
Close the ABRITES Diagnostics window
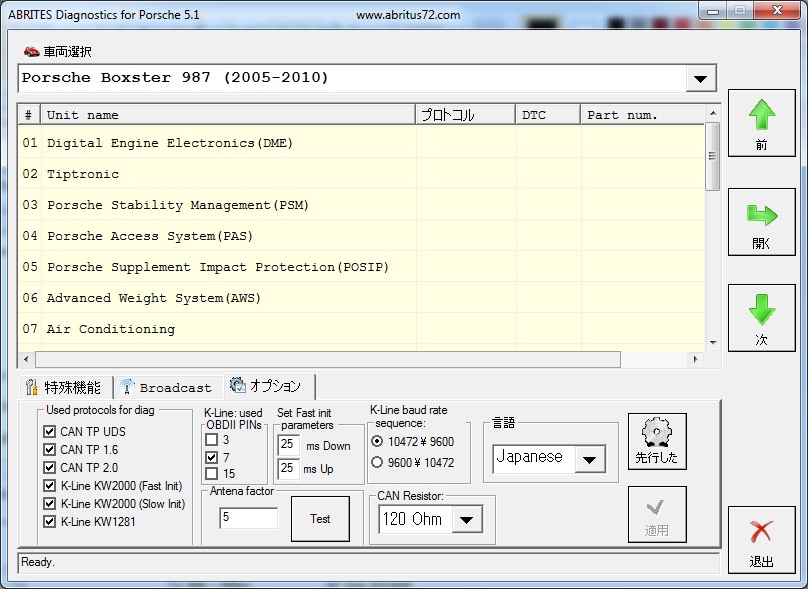click(778, 10)
